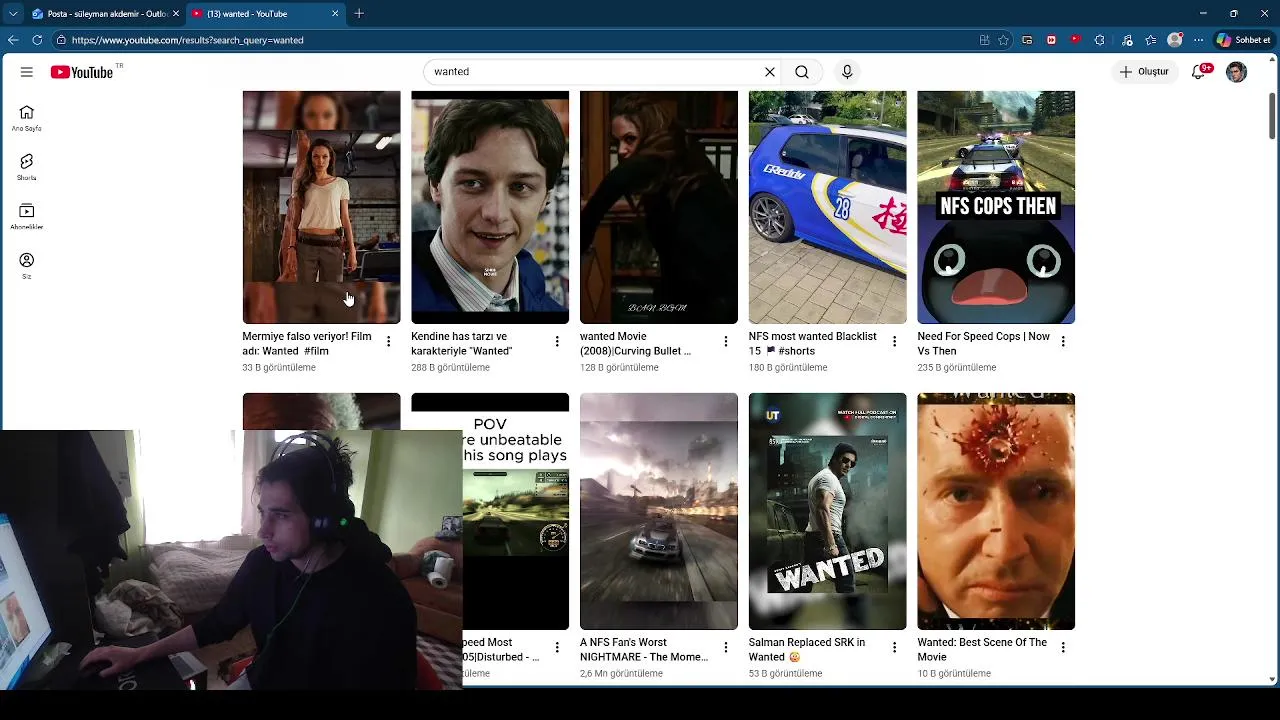1280x720 pixels.
Task: Open title 'Need For Speed Cops | Now Vs Then'
Action: [984, 344]
